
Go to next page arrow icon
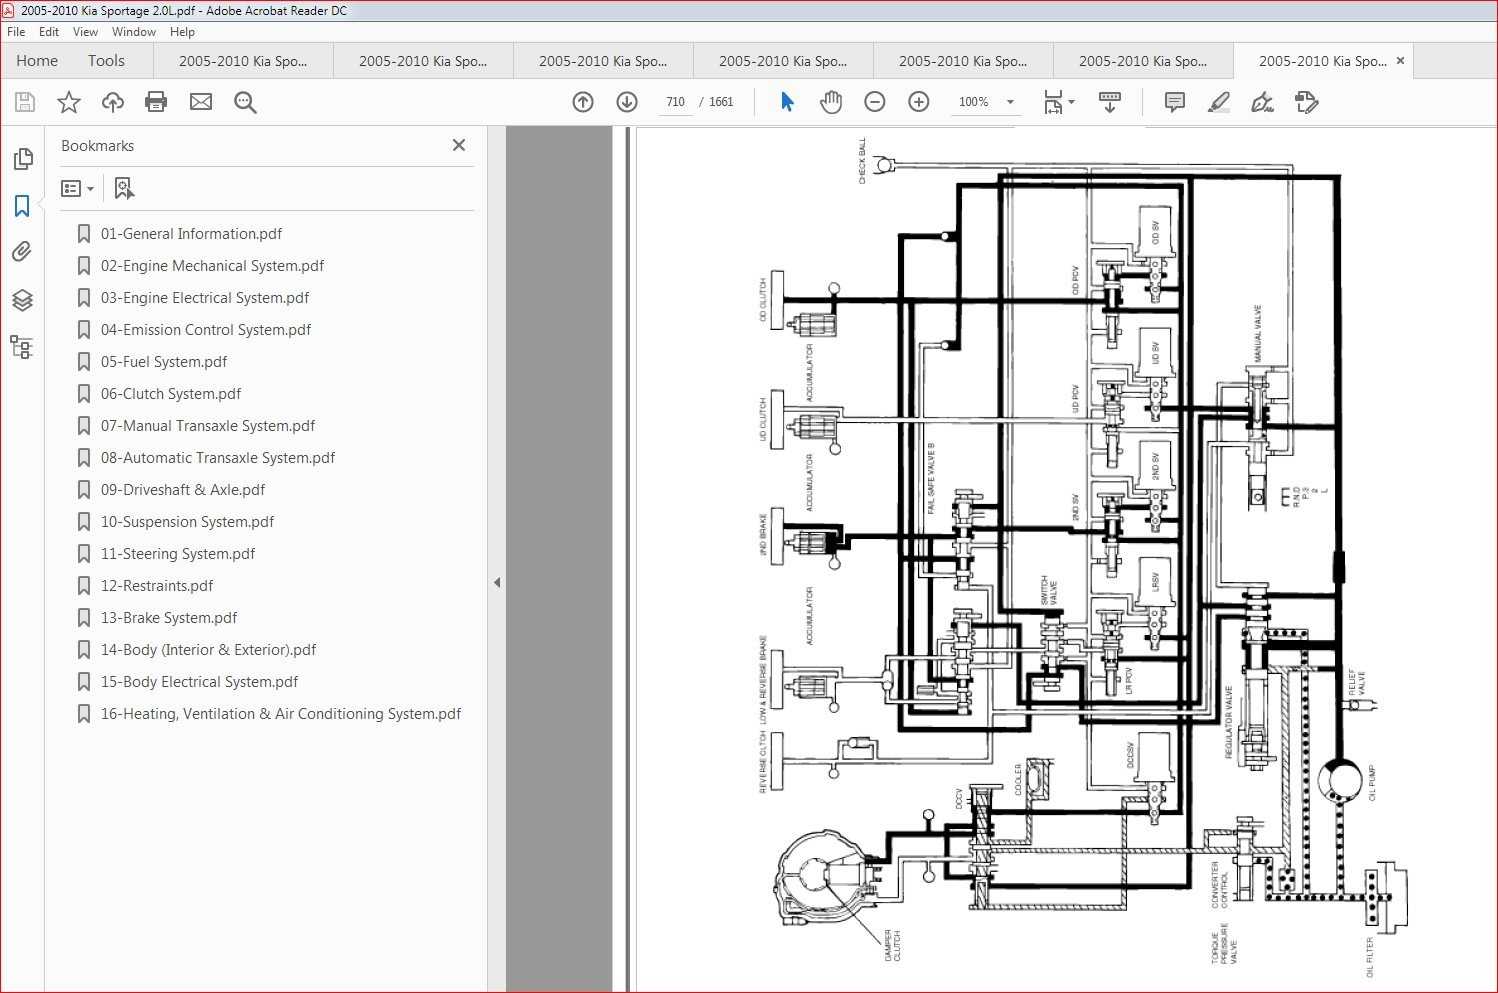pyautogui.click(x=627, y=102)
